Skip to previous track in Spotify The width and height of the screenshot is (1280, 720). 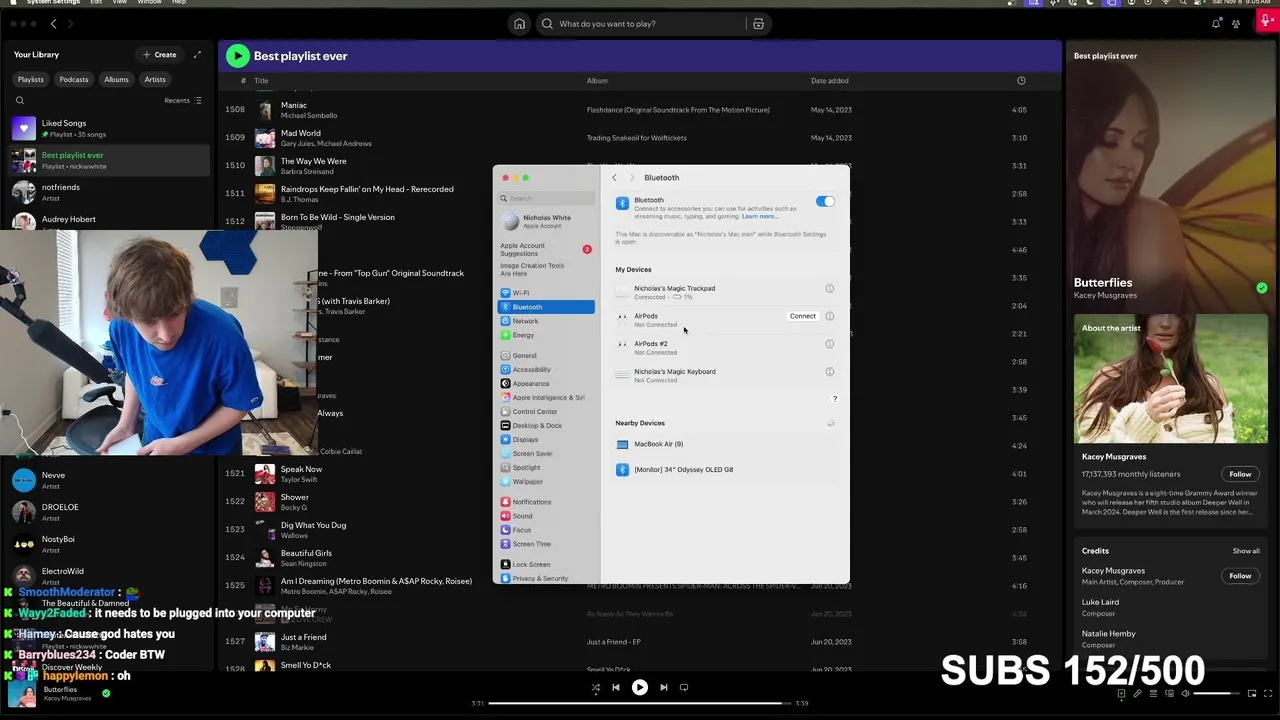[x=616, y=687]
